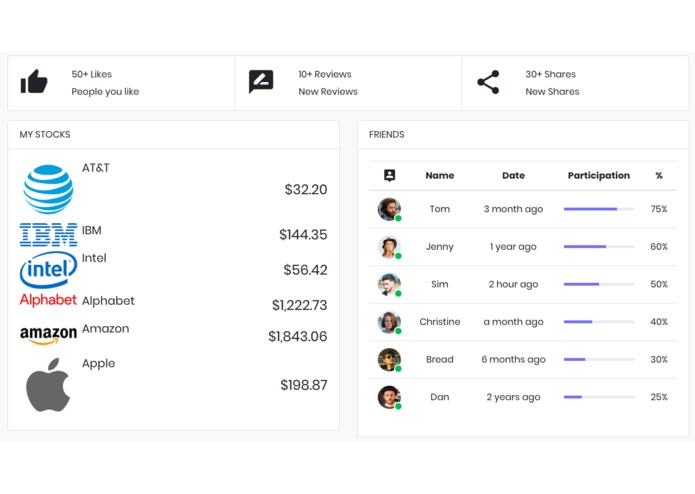Click the 6 months ago date cell
This screenshot has width=695, height=494.
tap(513, 360)
